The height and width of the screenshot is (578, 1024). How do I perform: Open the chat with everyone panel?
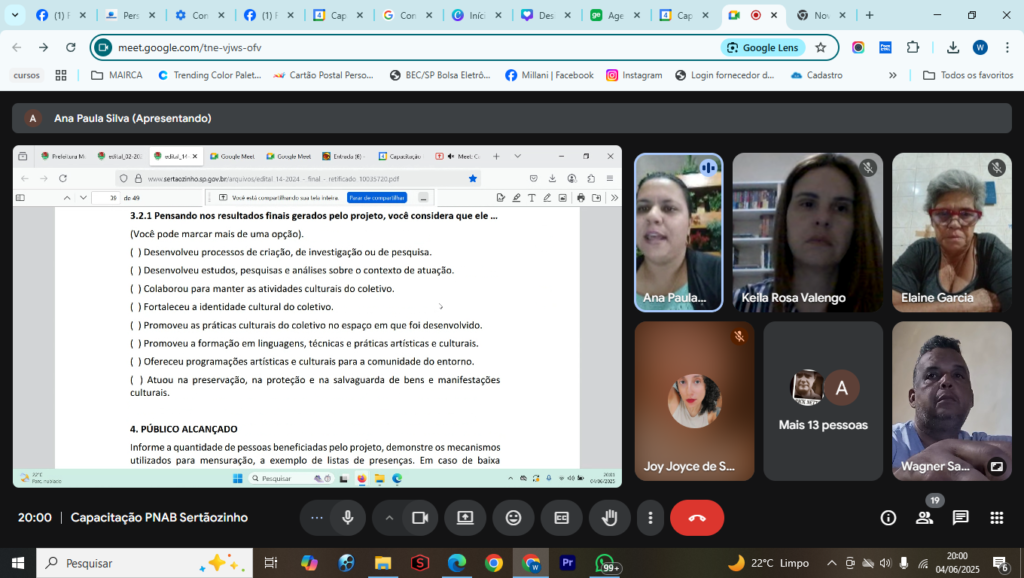click(960, 517)
